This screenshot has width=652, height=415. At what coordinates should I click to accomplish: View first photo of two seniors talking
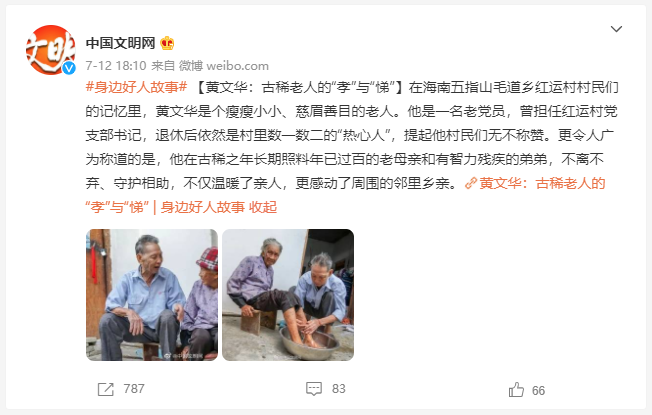pos(152,295)
